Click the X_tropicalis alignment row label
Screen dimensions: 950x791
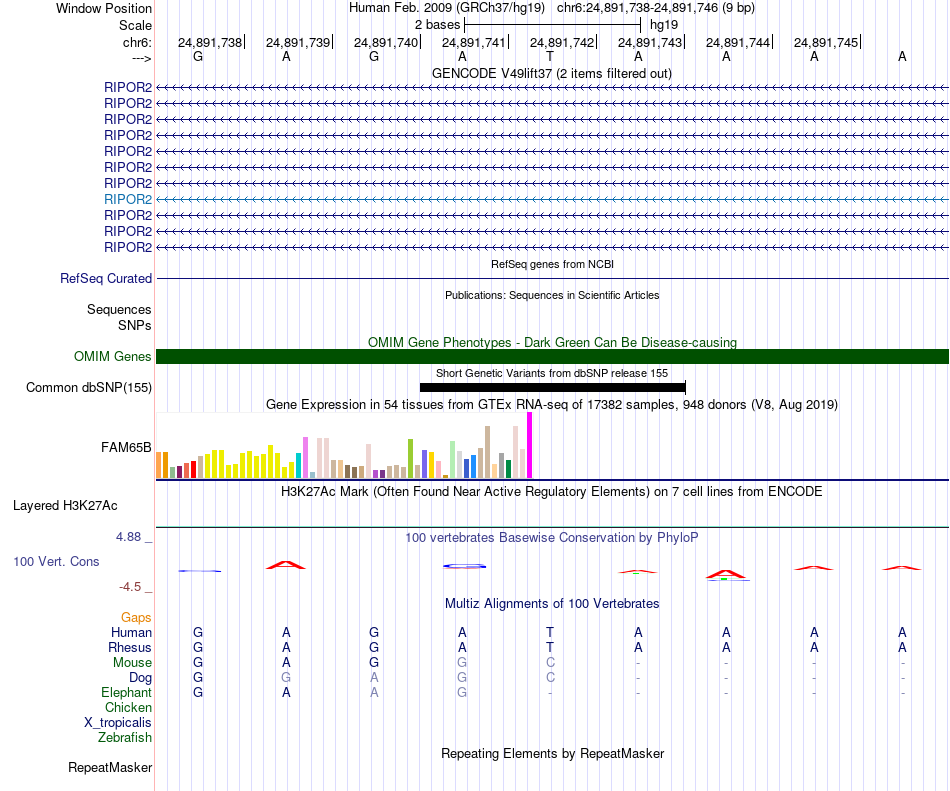pos(118,723)
